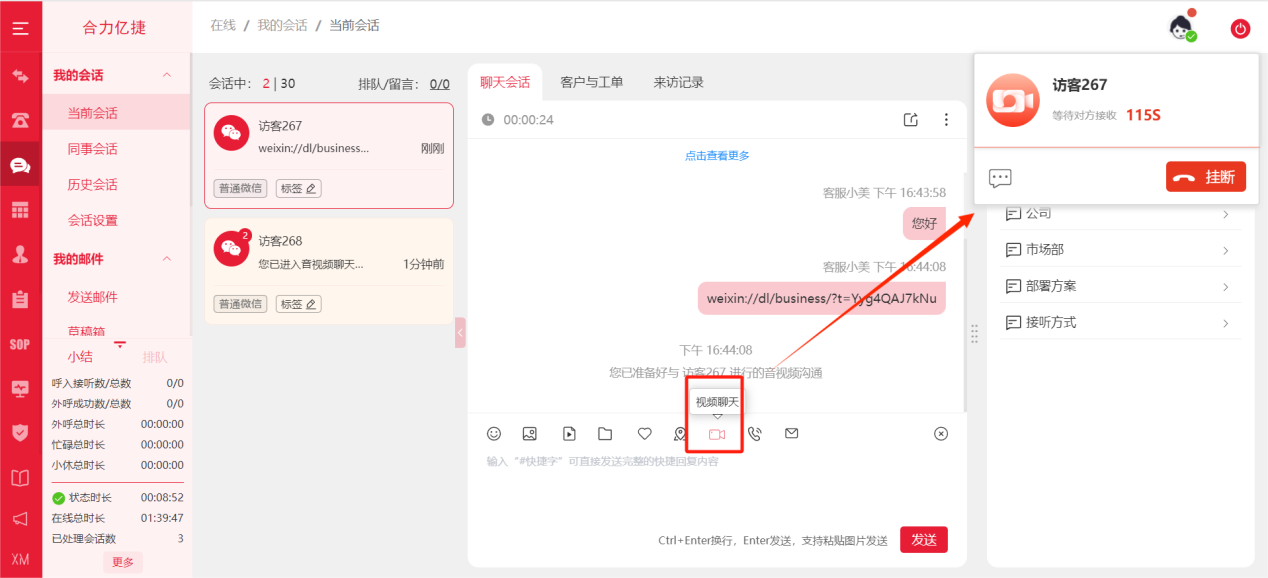Click the heart icon in chat toolbar

coord(645,434)
